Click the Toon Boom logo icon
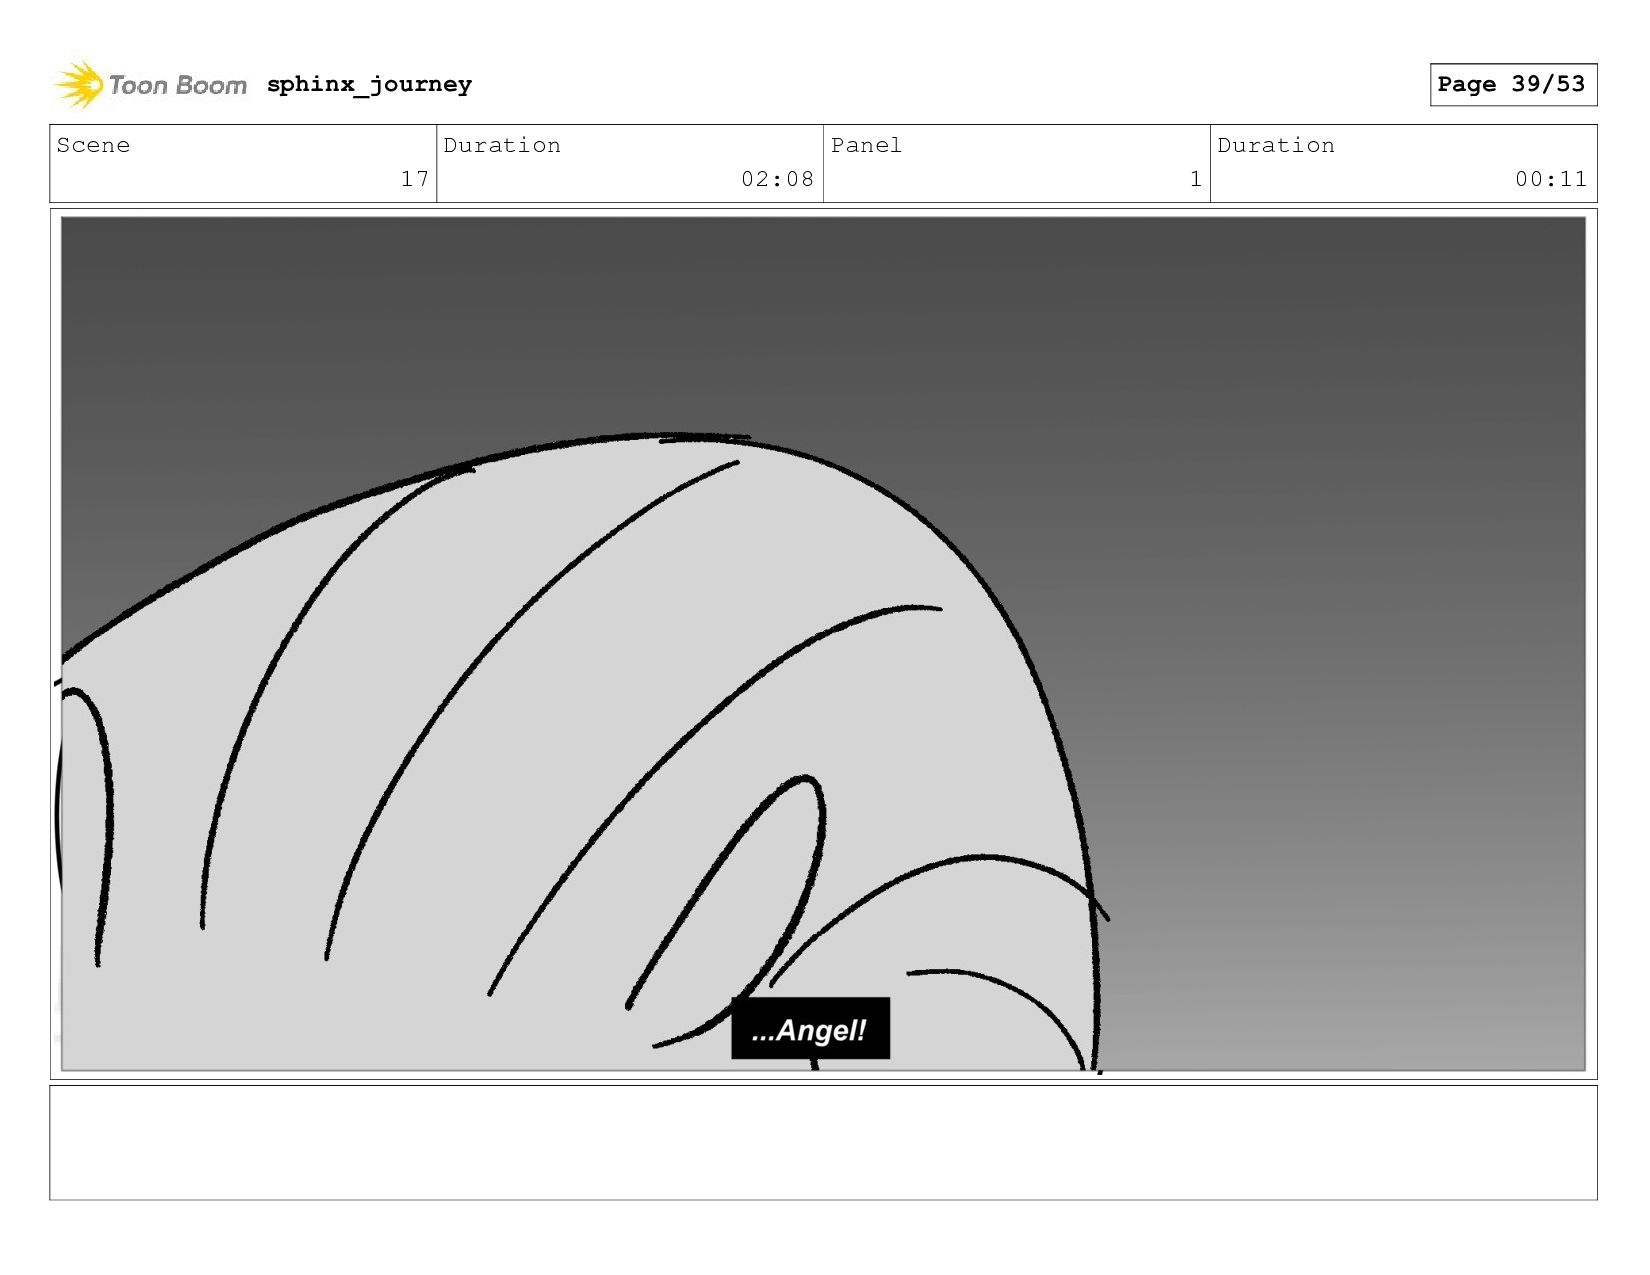 [79, 85]
